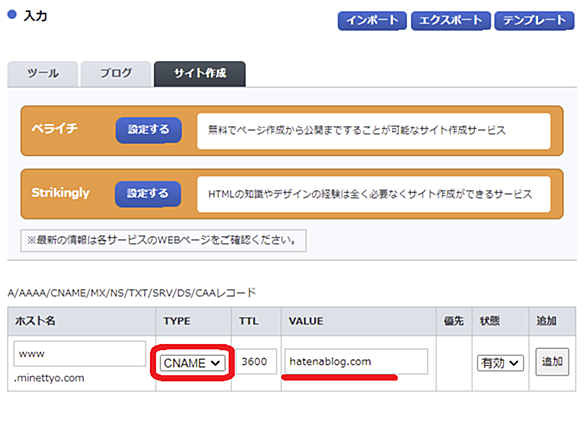
Task: Click the note ※最新の情報は各サービスのWEBページ
Action: click(x=162, y=240)
